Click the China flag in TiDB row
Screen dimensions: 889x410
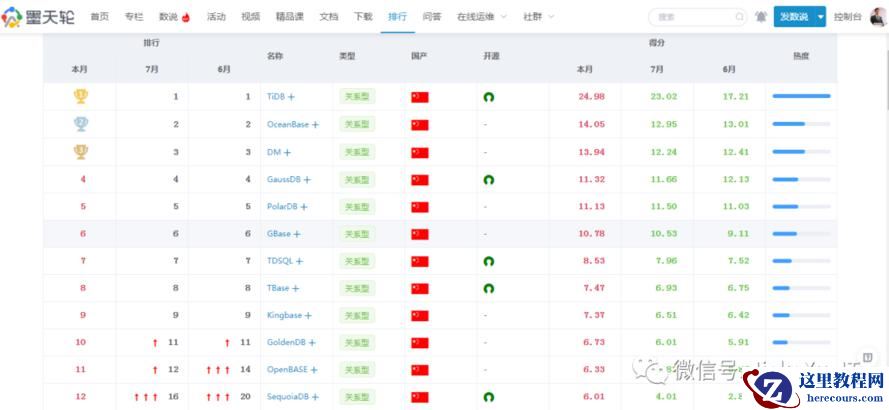pyautogui.click(x=420, y=97)
